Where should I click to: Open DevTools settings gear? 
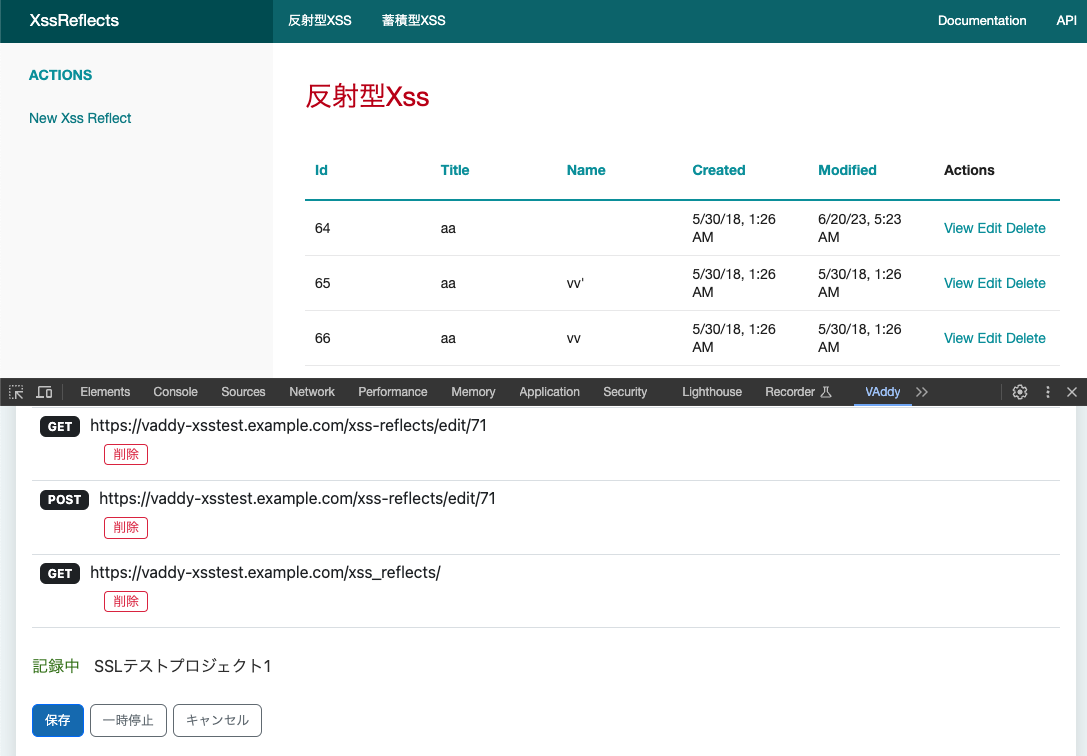1020,392
